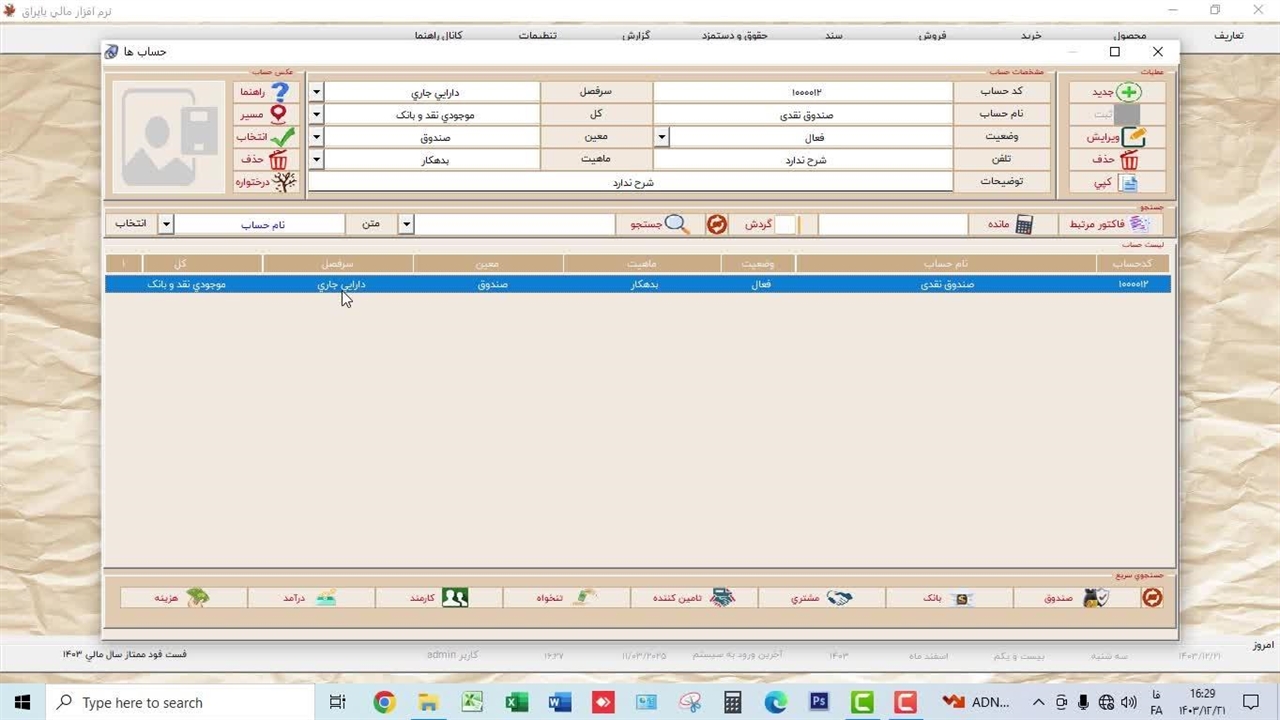Expand the سرفصل dropdown showing دارايي جاري
Screen dimensions: 1280x720
pos(316,92)
